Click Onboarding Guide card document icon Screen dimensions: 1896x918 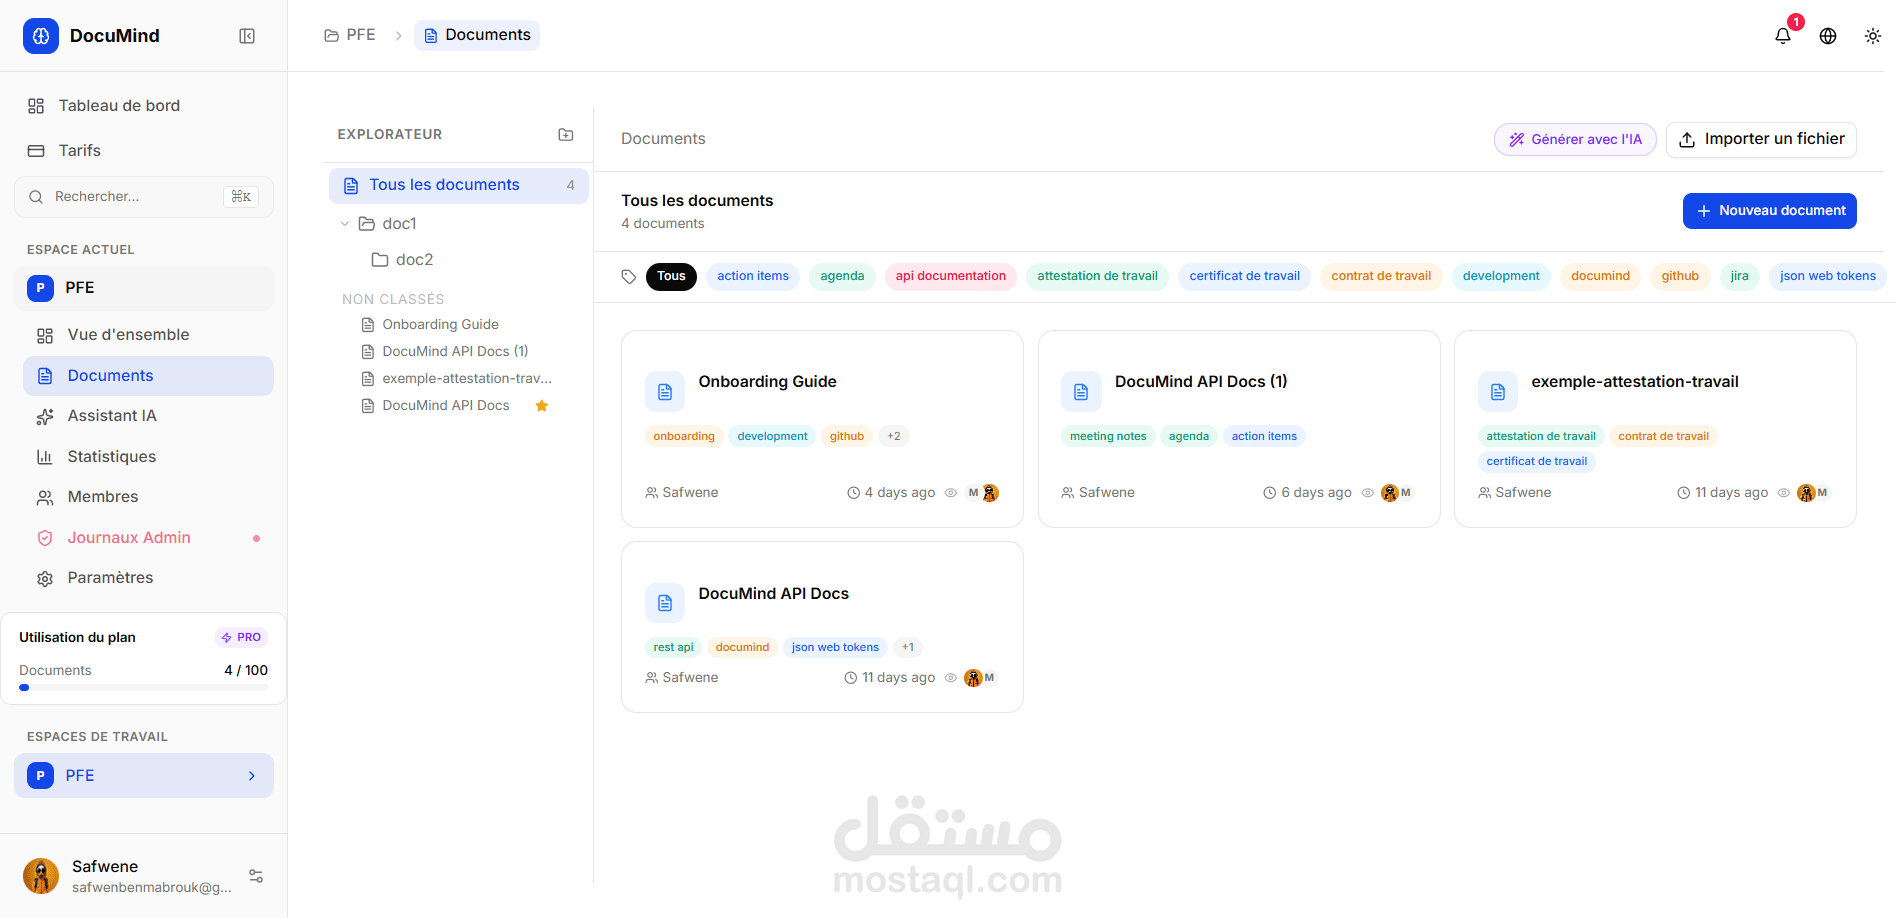[x=665, y=392]
